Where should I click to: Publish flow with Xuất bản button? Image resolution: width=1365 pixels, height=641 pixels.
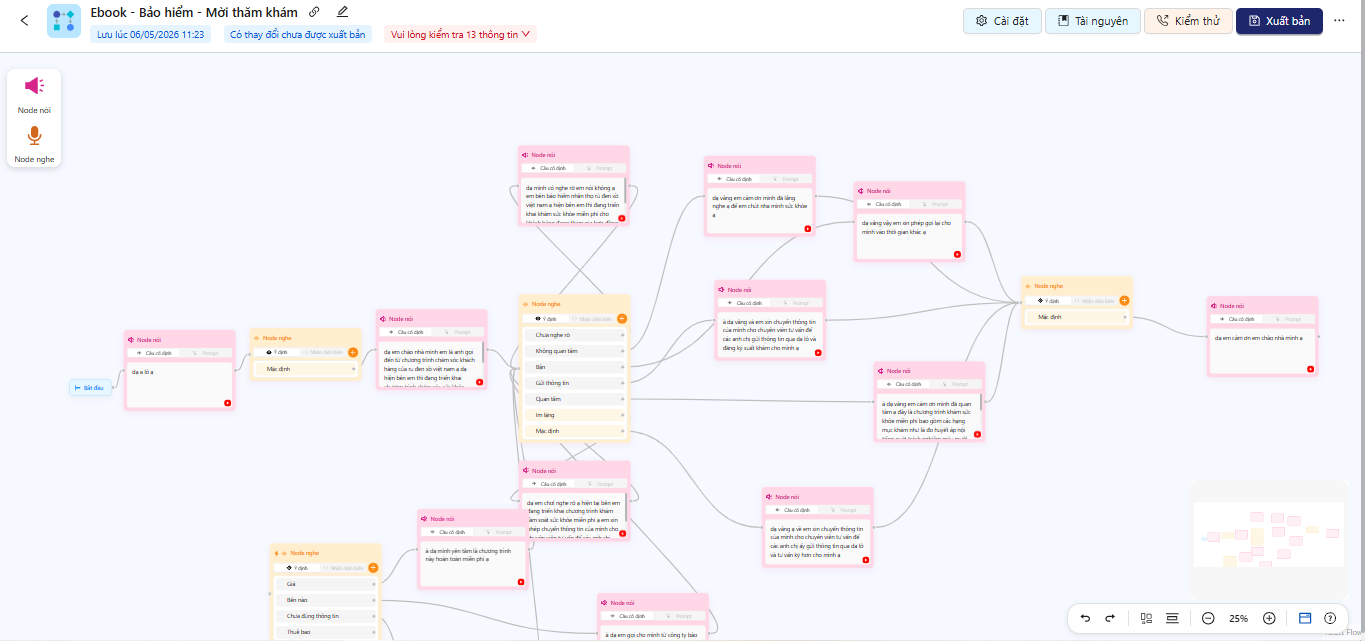click(x=1279, y=21)
